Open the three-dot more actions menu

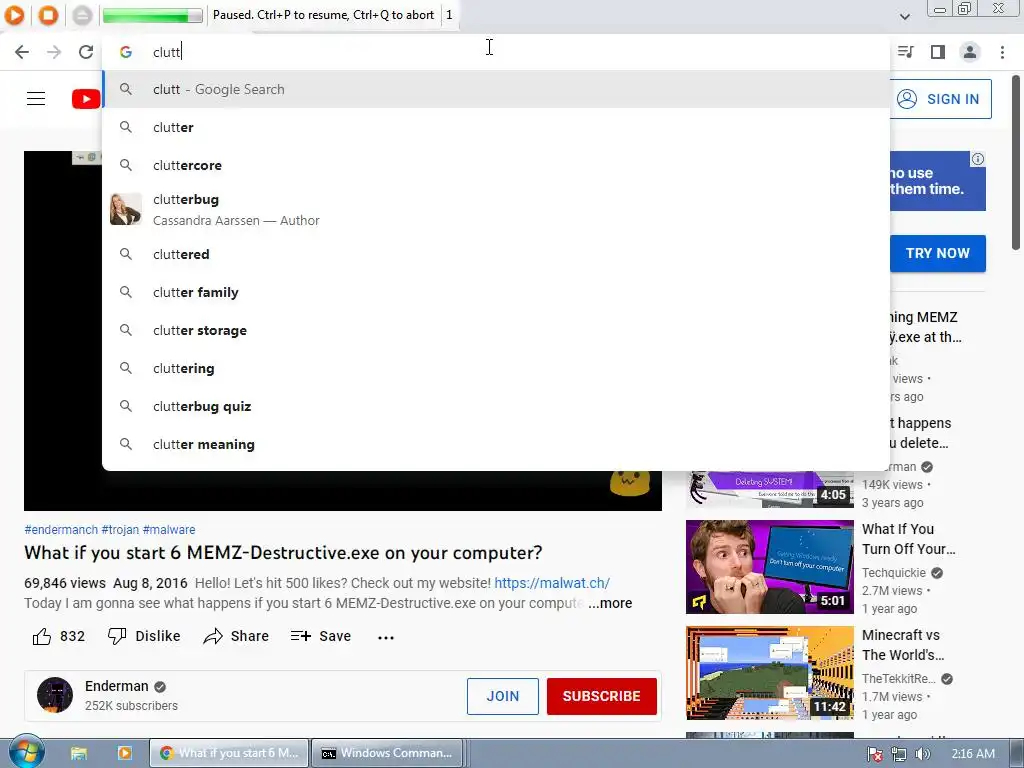pyautogui.click(x=386, y=637)
